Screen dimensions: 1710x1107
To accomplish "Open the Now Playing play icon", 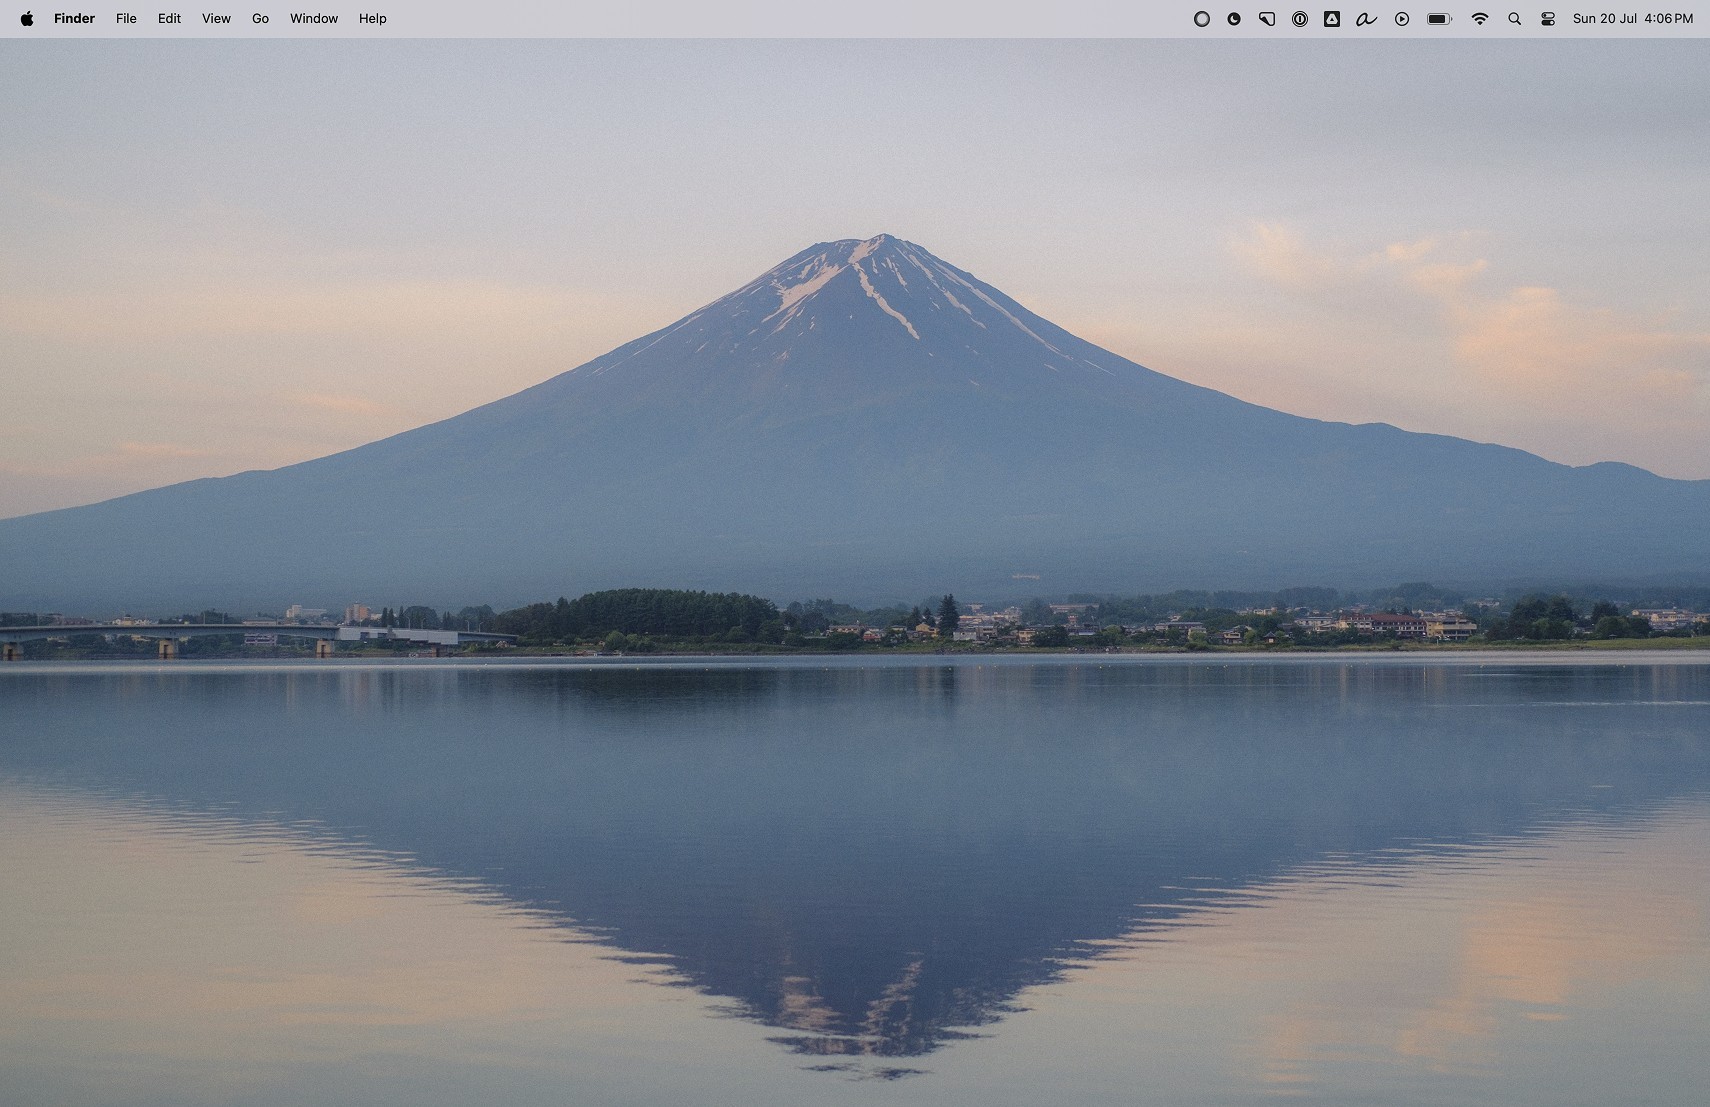I will [1402, 19].
